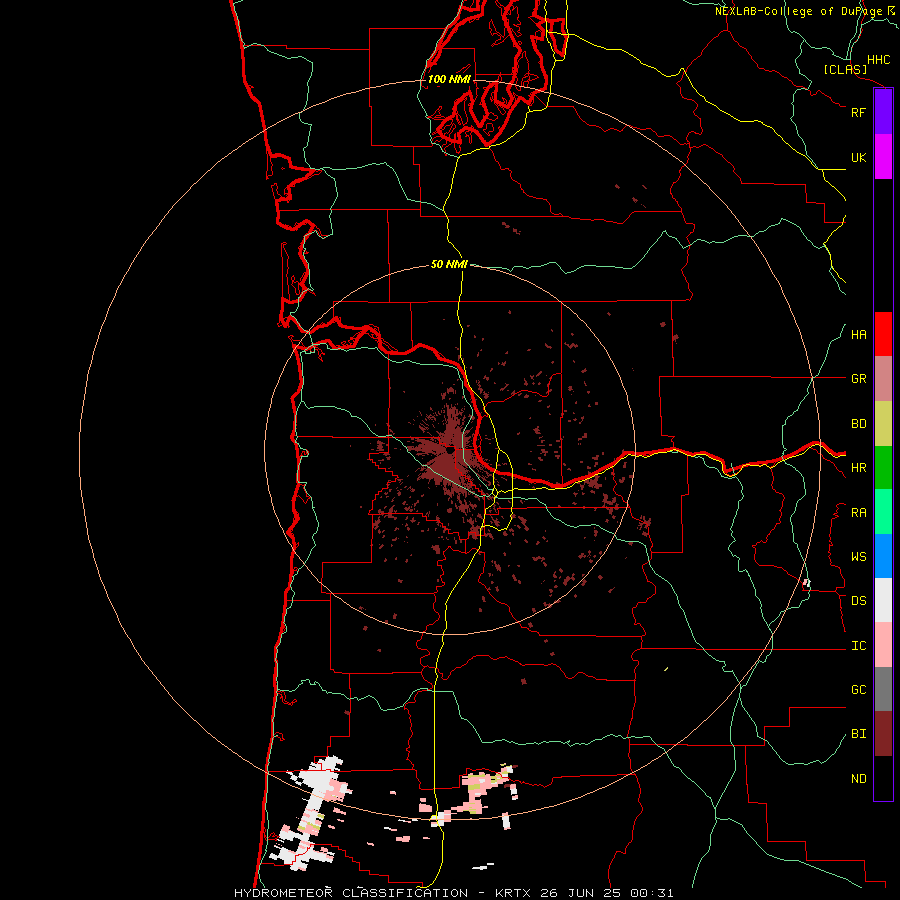Click the mint green RA swatch

[x=883, y=512]
